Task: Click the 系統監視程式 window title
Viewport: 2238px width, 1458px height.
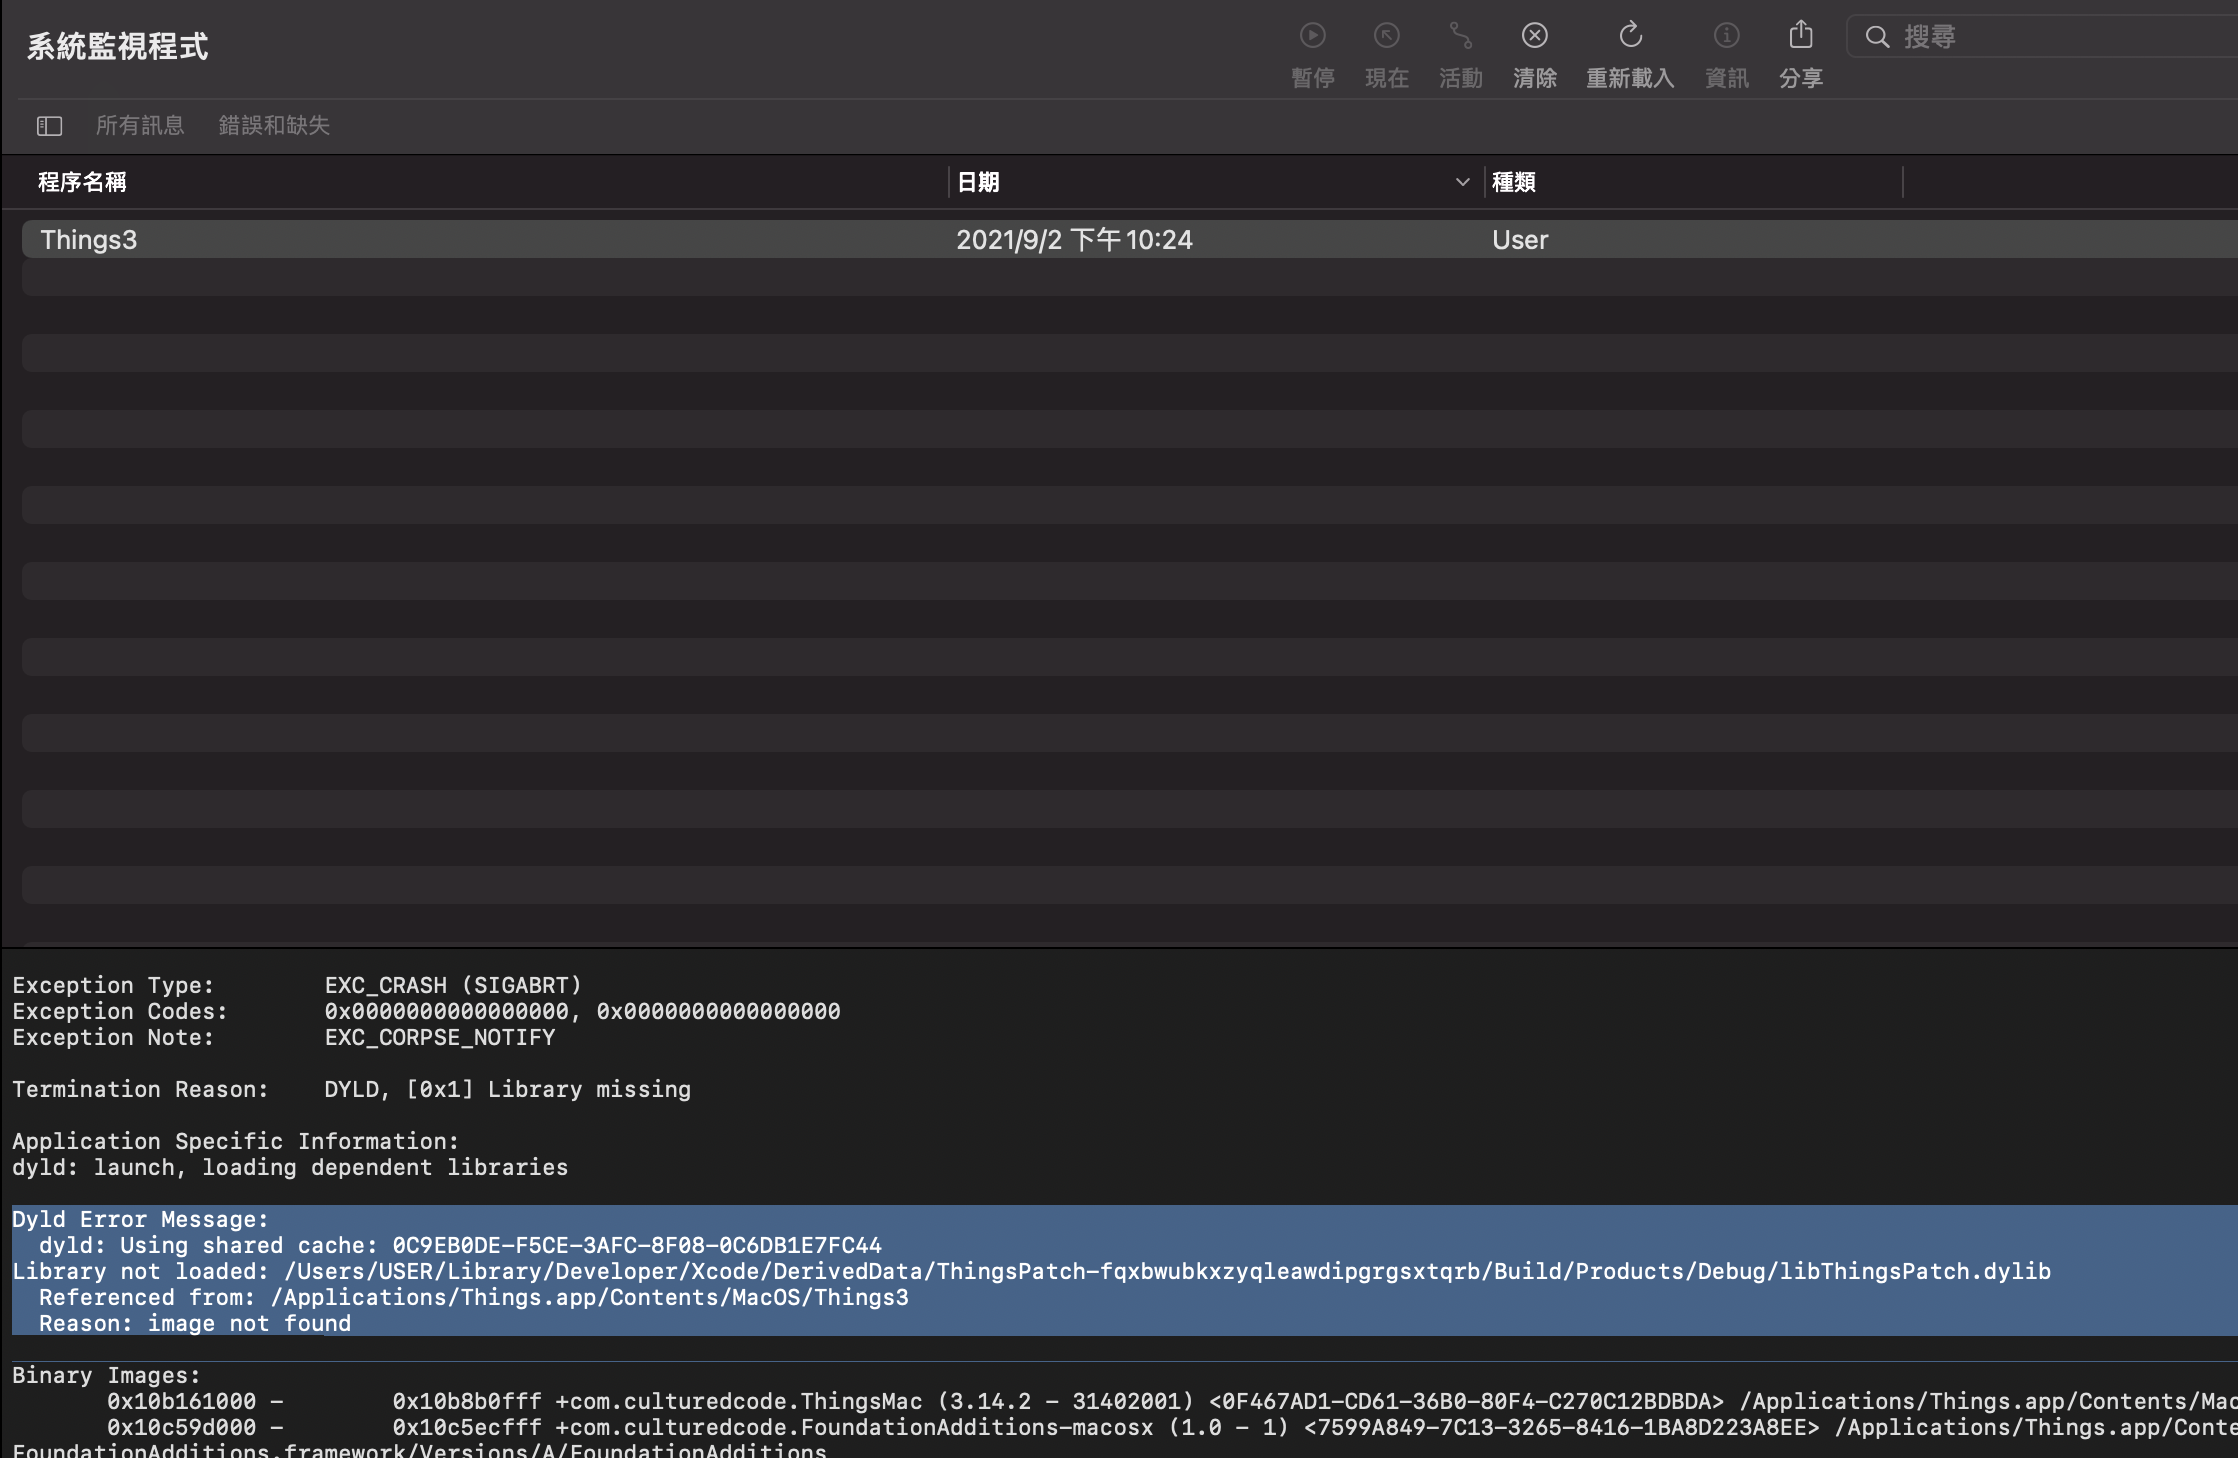Action: (x=117, y=46)
